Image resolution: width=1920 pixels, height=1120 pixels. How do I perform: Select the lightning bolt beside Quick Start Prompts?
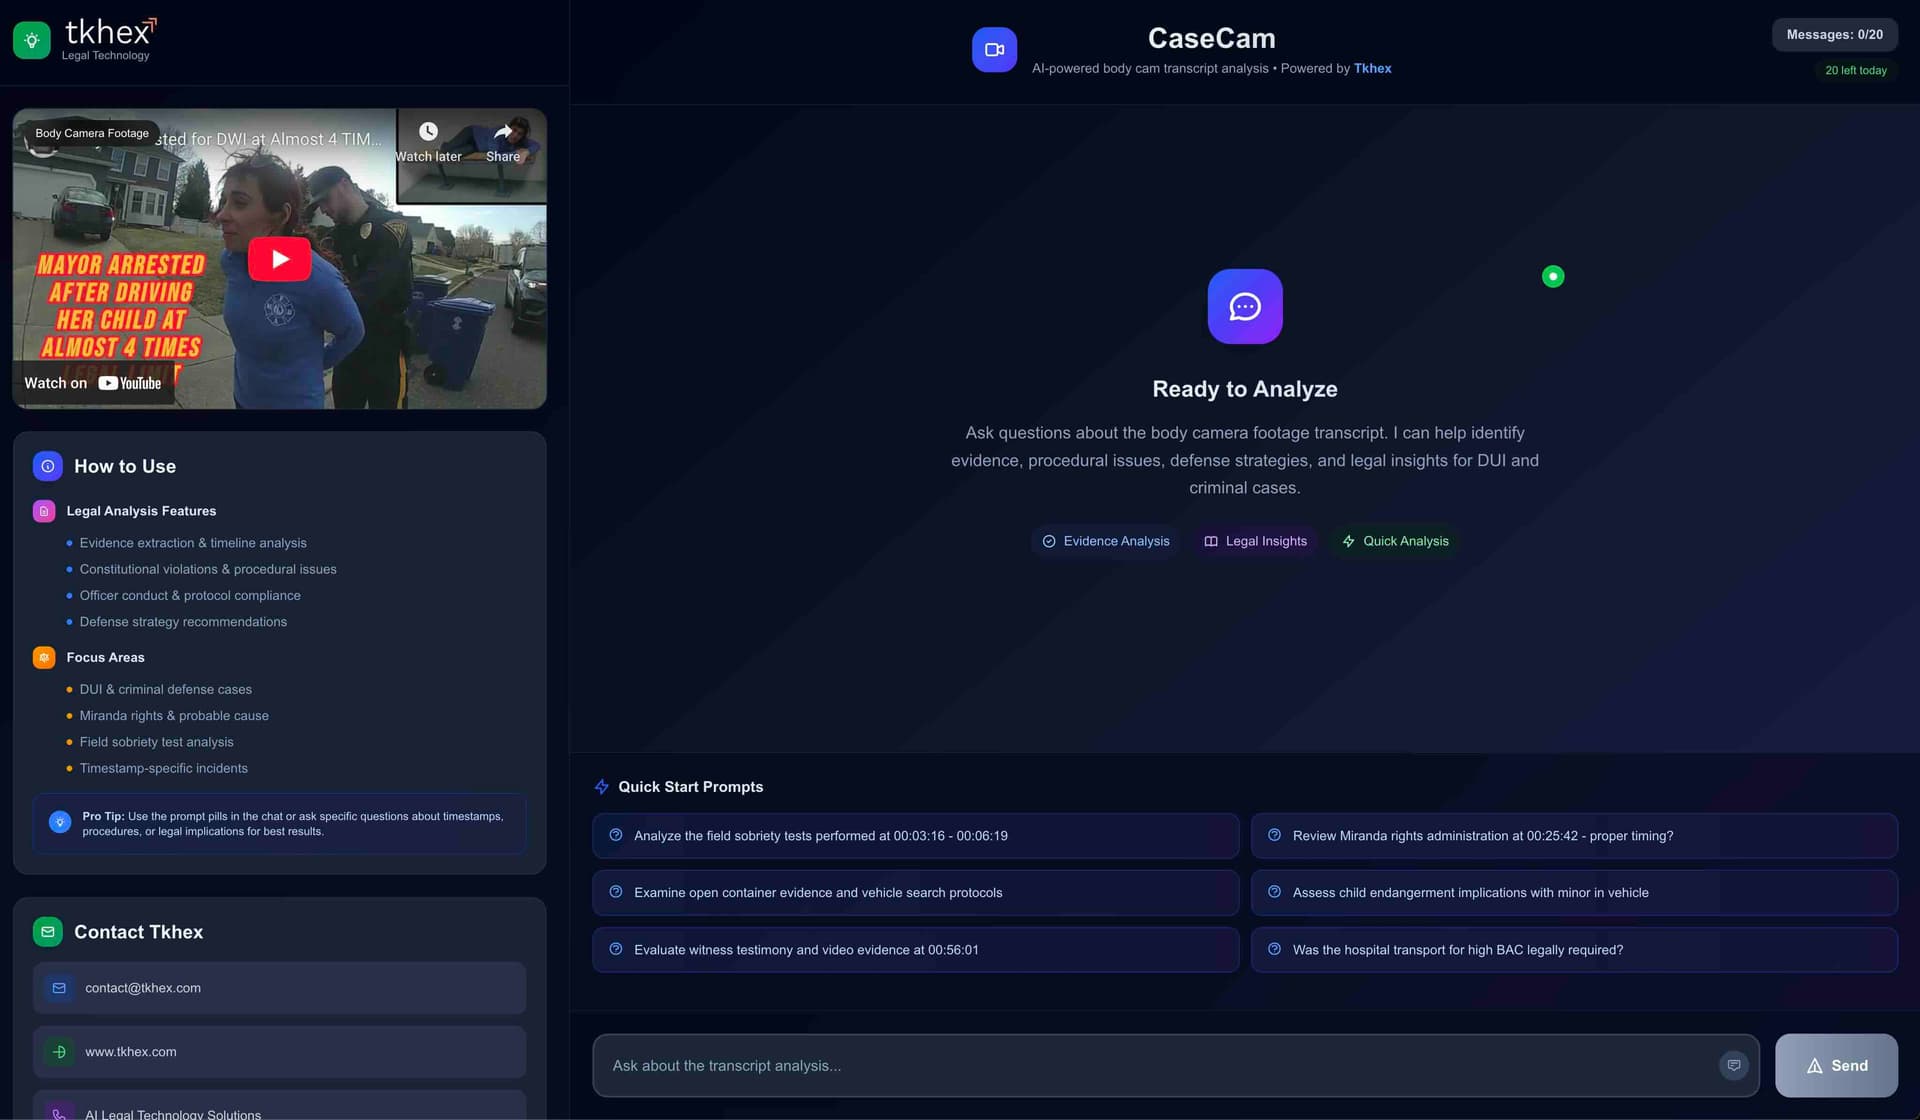click(x=601, y=786)
